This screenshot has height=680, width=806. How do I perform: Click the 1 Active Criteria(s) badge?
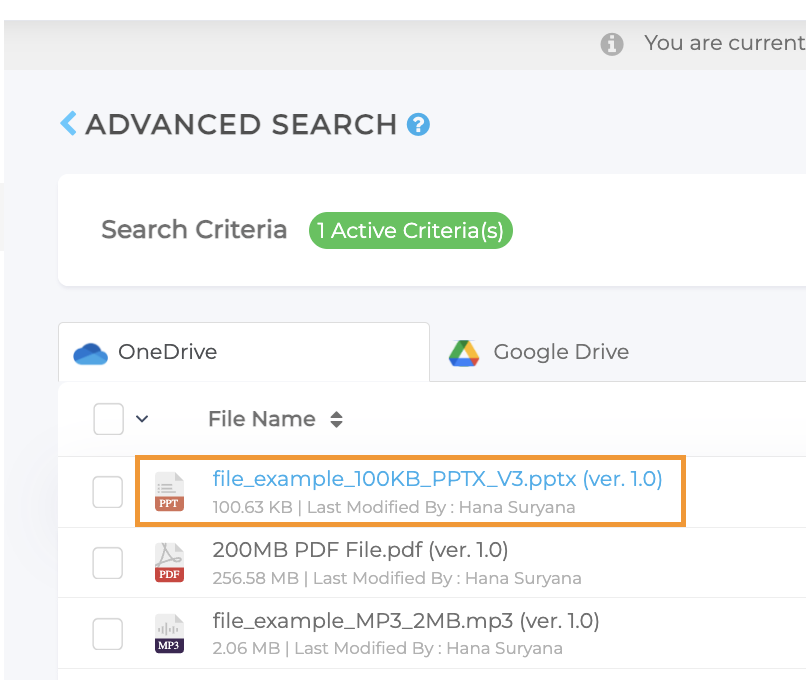click(x=410, y=231)
